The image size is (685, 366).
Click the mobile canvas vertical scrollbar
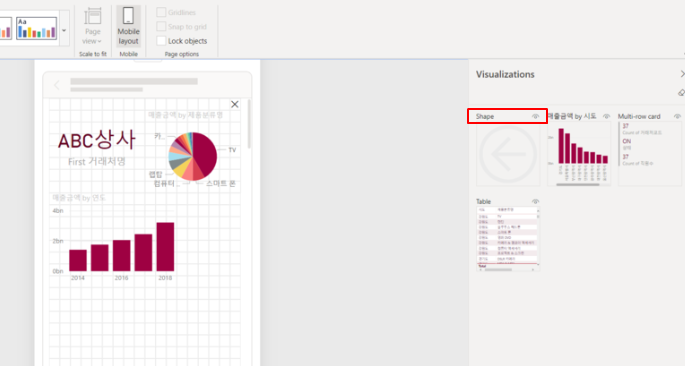click(249, 124)
